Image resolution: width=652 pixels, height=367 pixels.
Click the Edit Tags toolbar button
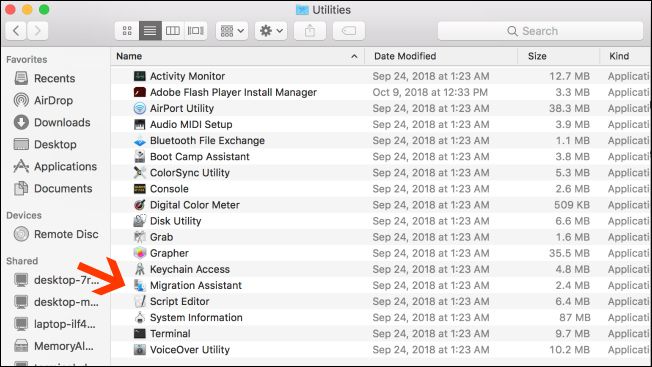349,31
